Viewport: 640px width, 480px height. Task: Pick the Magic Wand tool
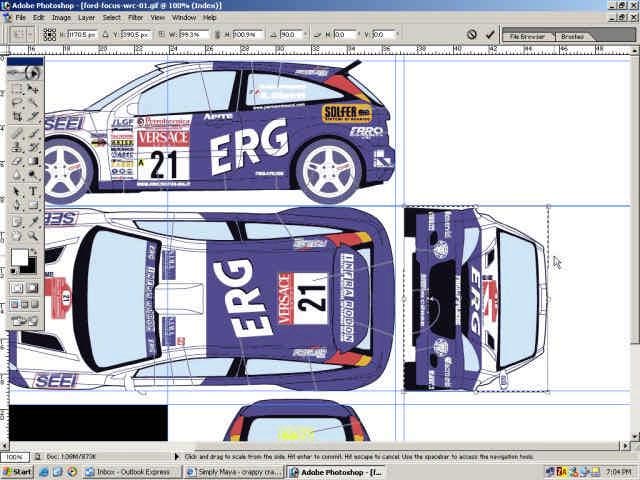click(32, 102)
